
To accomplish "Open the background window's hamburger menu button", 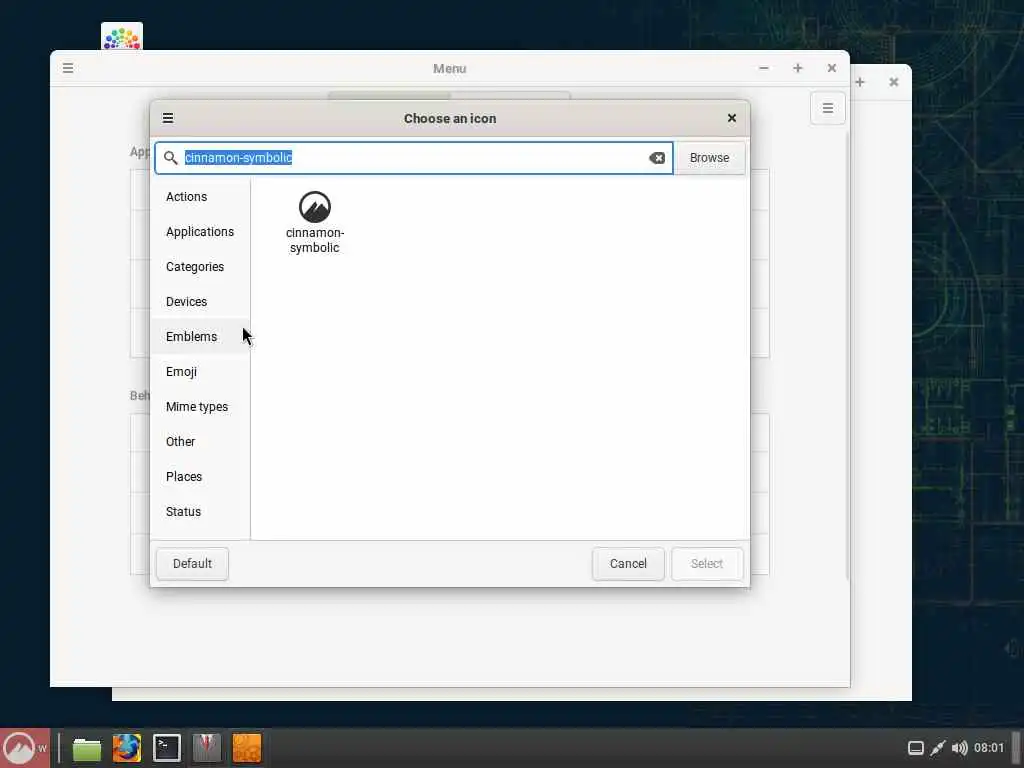I will coord(827,108).
